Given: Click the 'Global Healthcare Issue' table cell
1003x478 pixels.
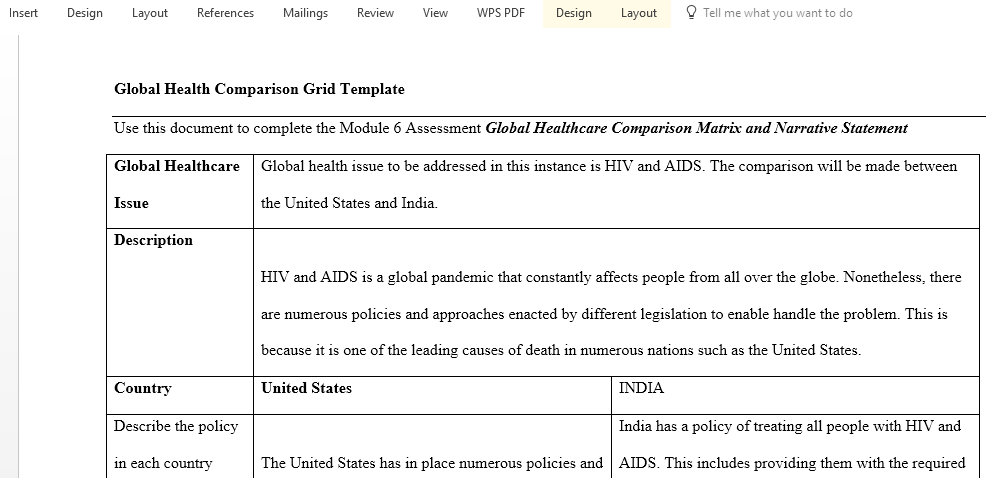Looking at the screenshot, I should coord(180,191).
